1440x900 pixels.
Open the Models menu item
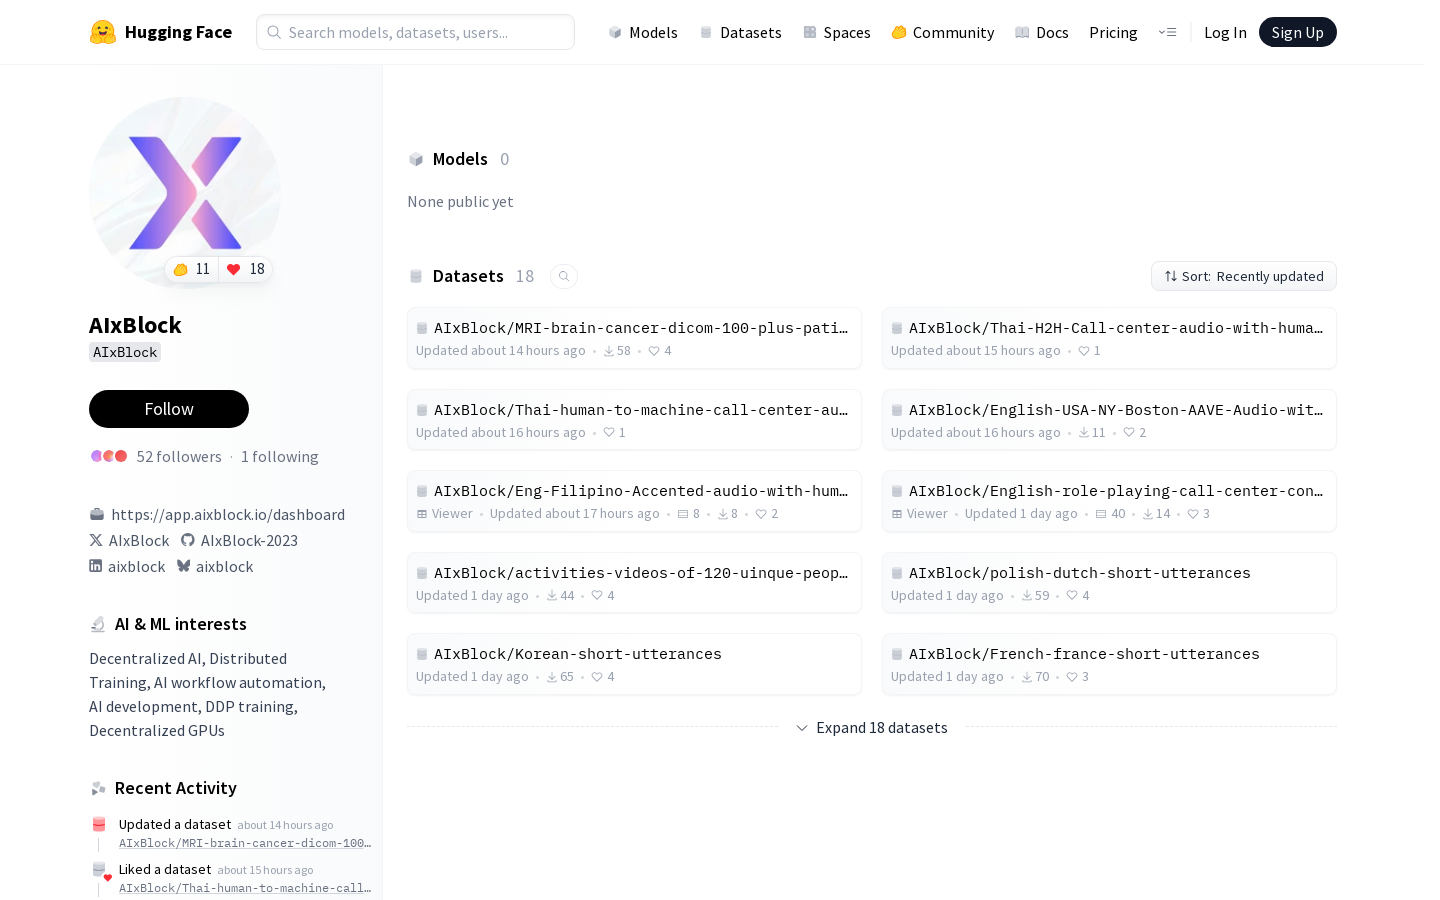tap(643, 32)
